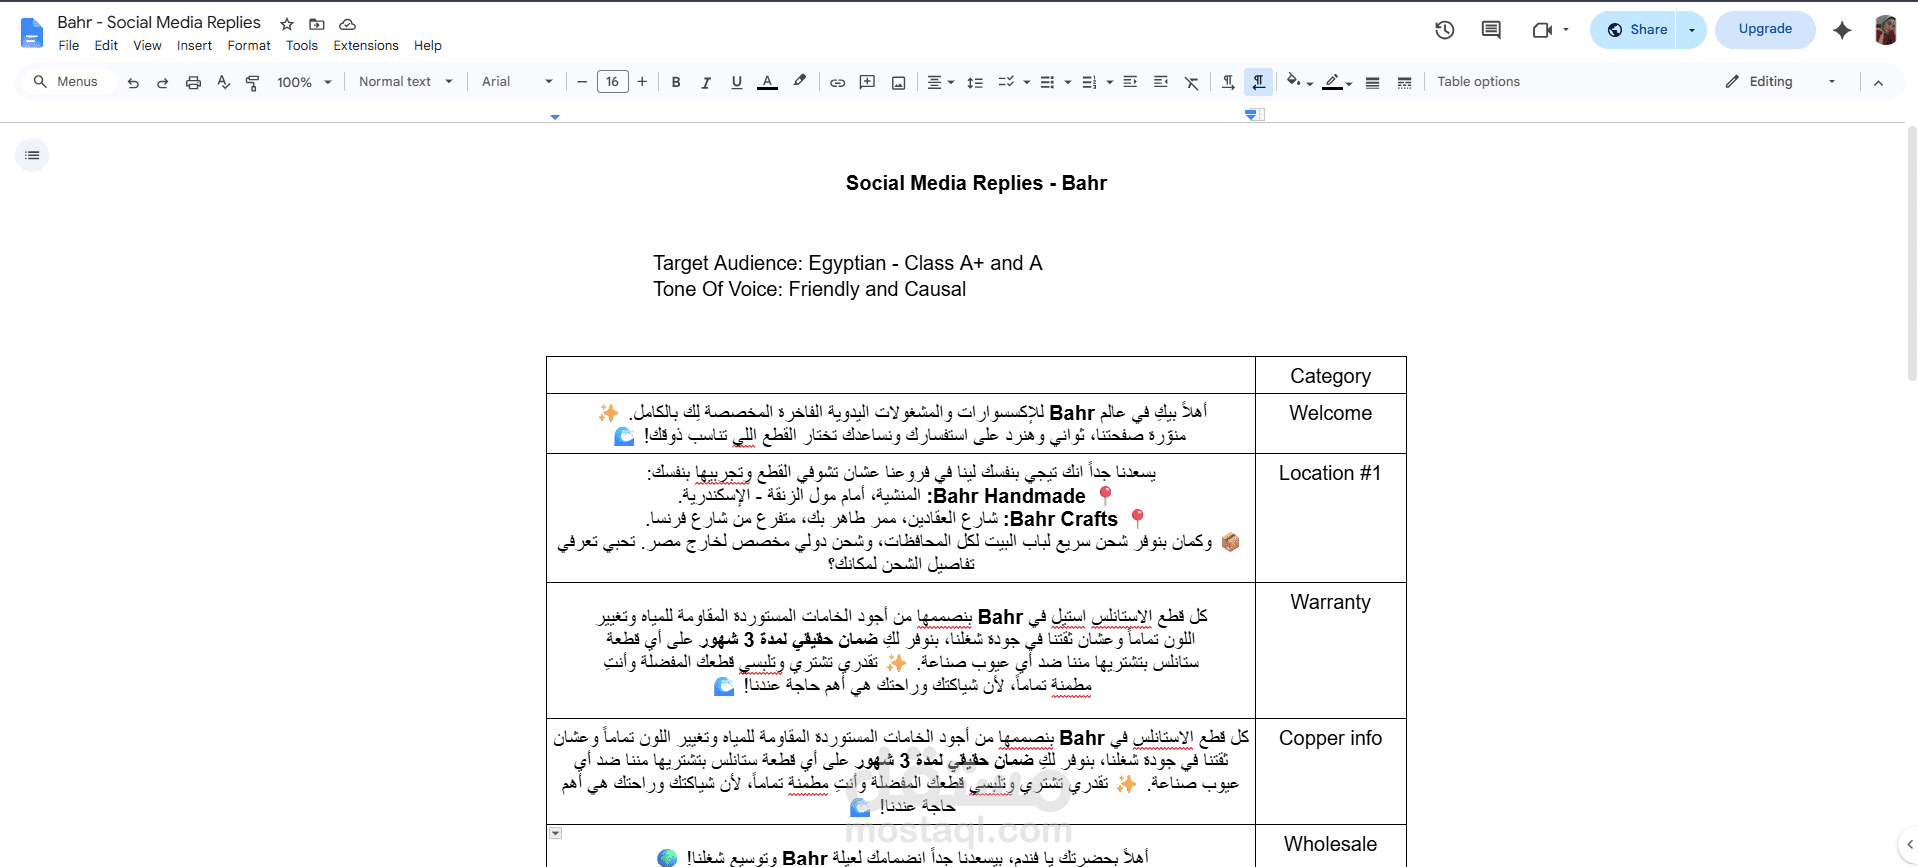This screenshot has width=1918, height=867.
Task: Choose the cell background fill color
Action: [1299, 82]
